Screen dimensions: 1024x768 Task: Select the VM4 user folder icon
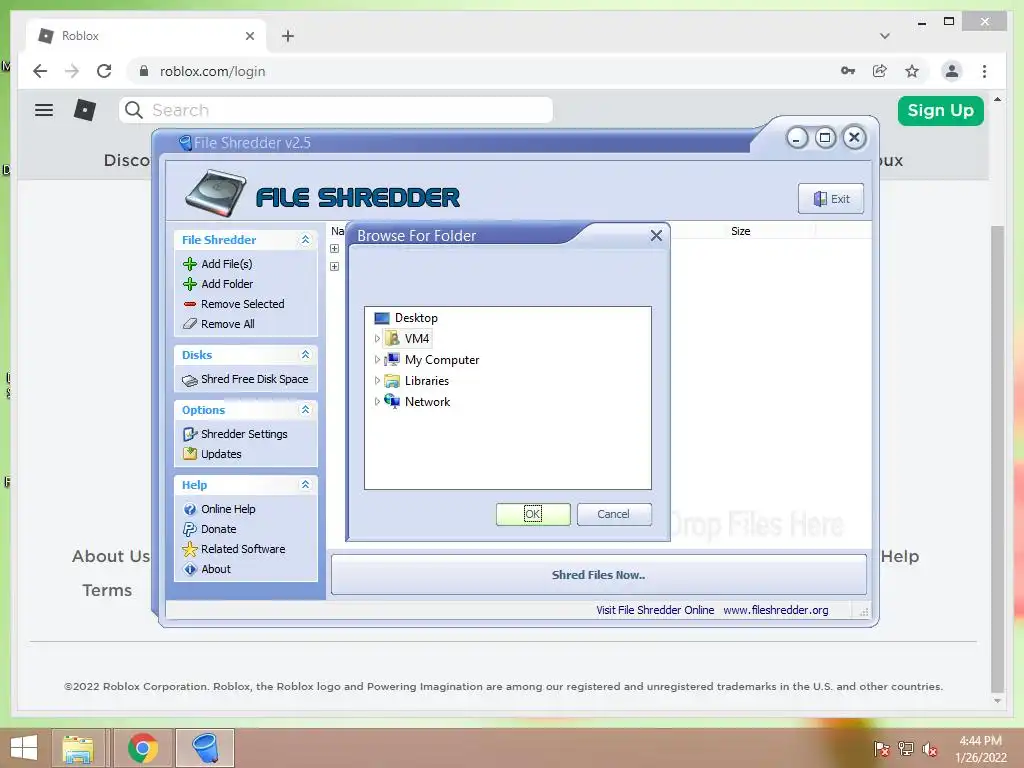(392, 339)
